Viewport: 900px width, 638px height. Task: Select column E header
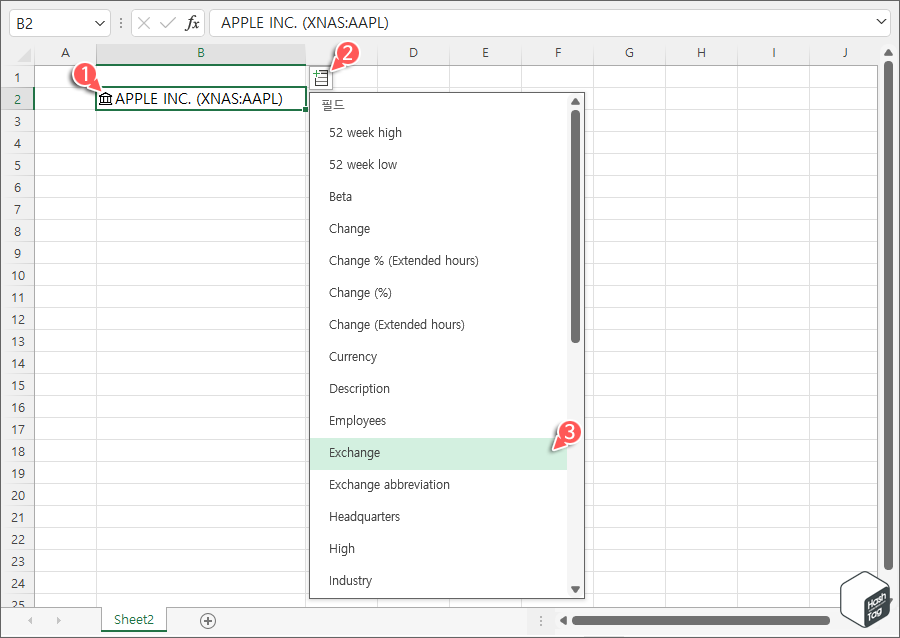click(486, 53)
